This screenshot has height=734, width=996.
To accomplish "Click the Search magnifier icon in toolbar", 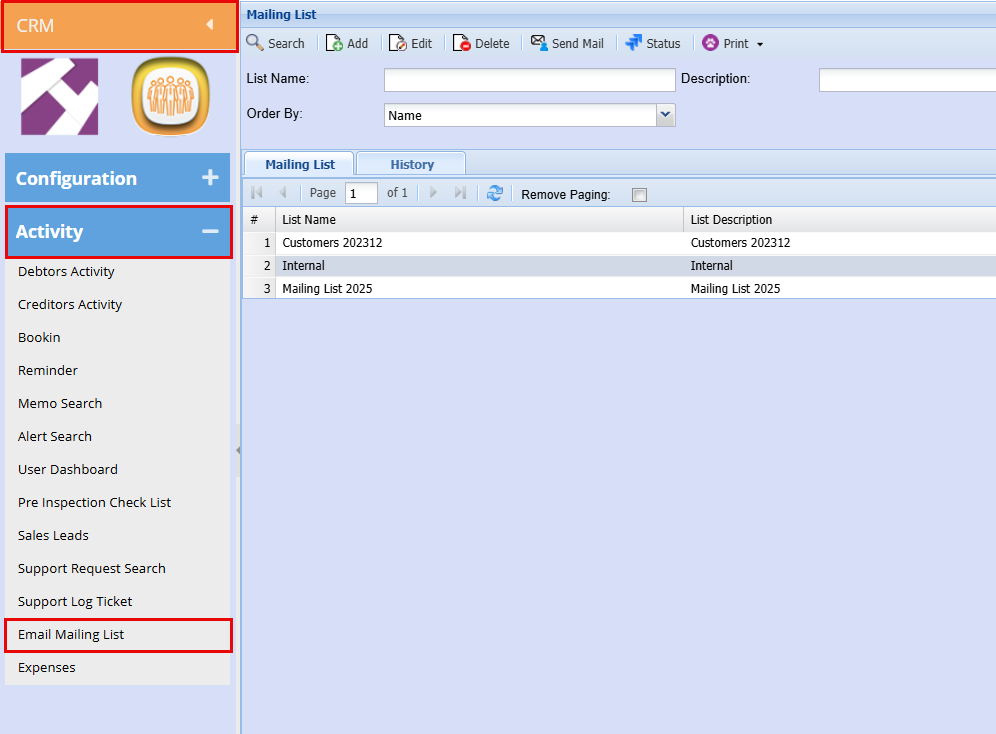I will click(256, 43).
